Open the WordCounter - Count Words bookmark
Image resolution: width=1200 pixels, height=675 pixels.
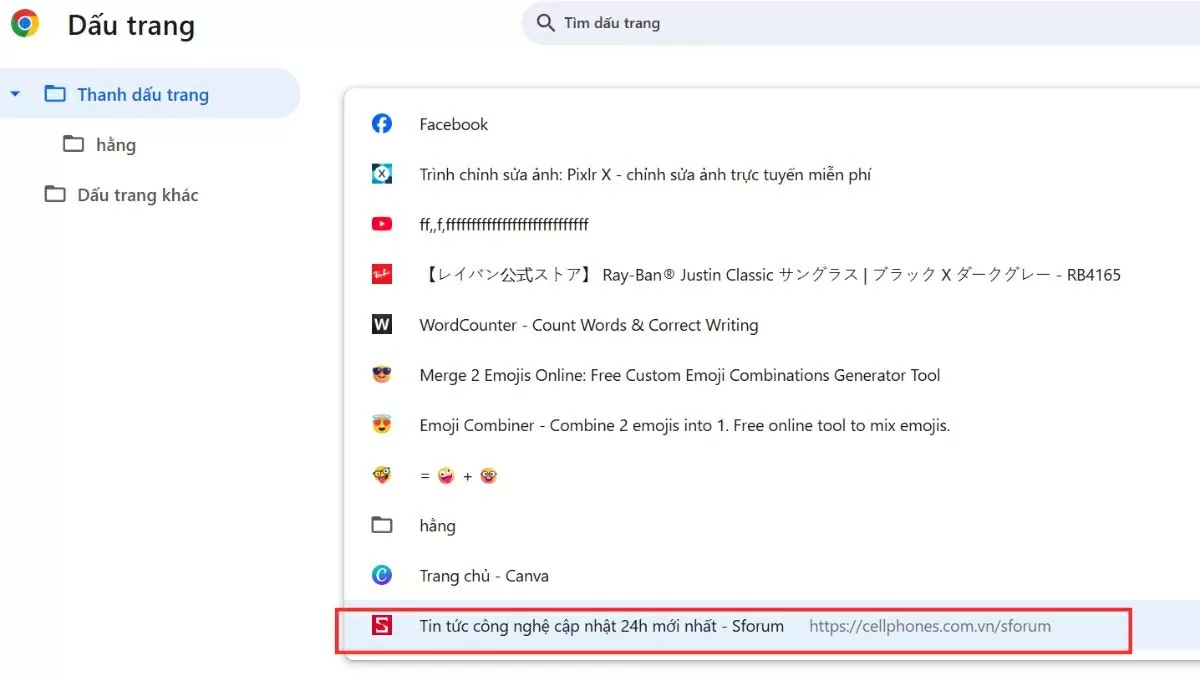(588, 325)
